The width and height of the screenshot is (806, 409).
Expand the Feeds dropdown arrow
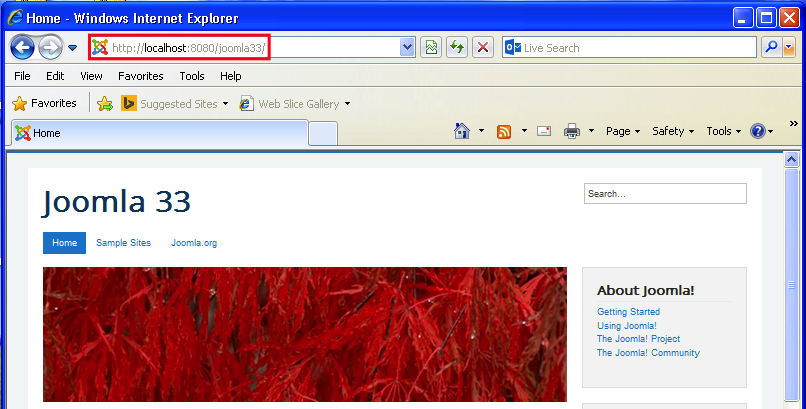524,131
